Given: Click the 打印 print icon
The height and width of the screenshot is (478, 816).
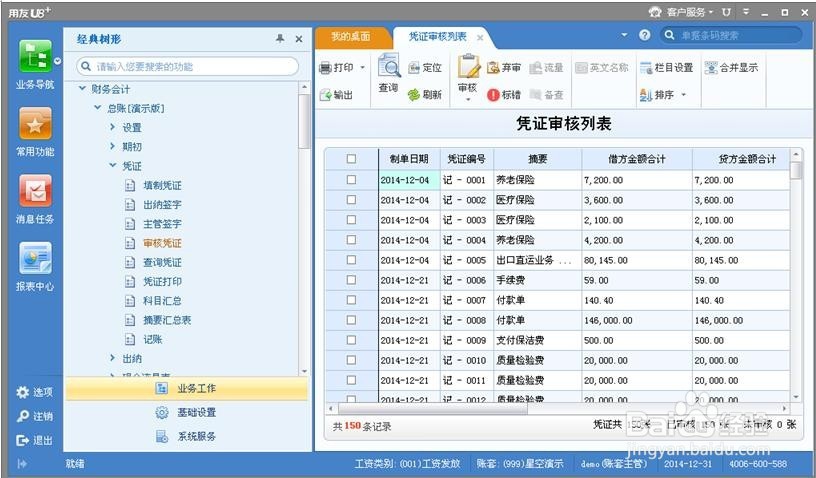Looking at the screenshot, I should (x=326, y=68).
